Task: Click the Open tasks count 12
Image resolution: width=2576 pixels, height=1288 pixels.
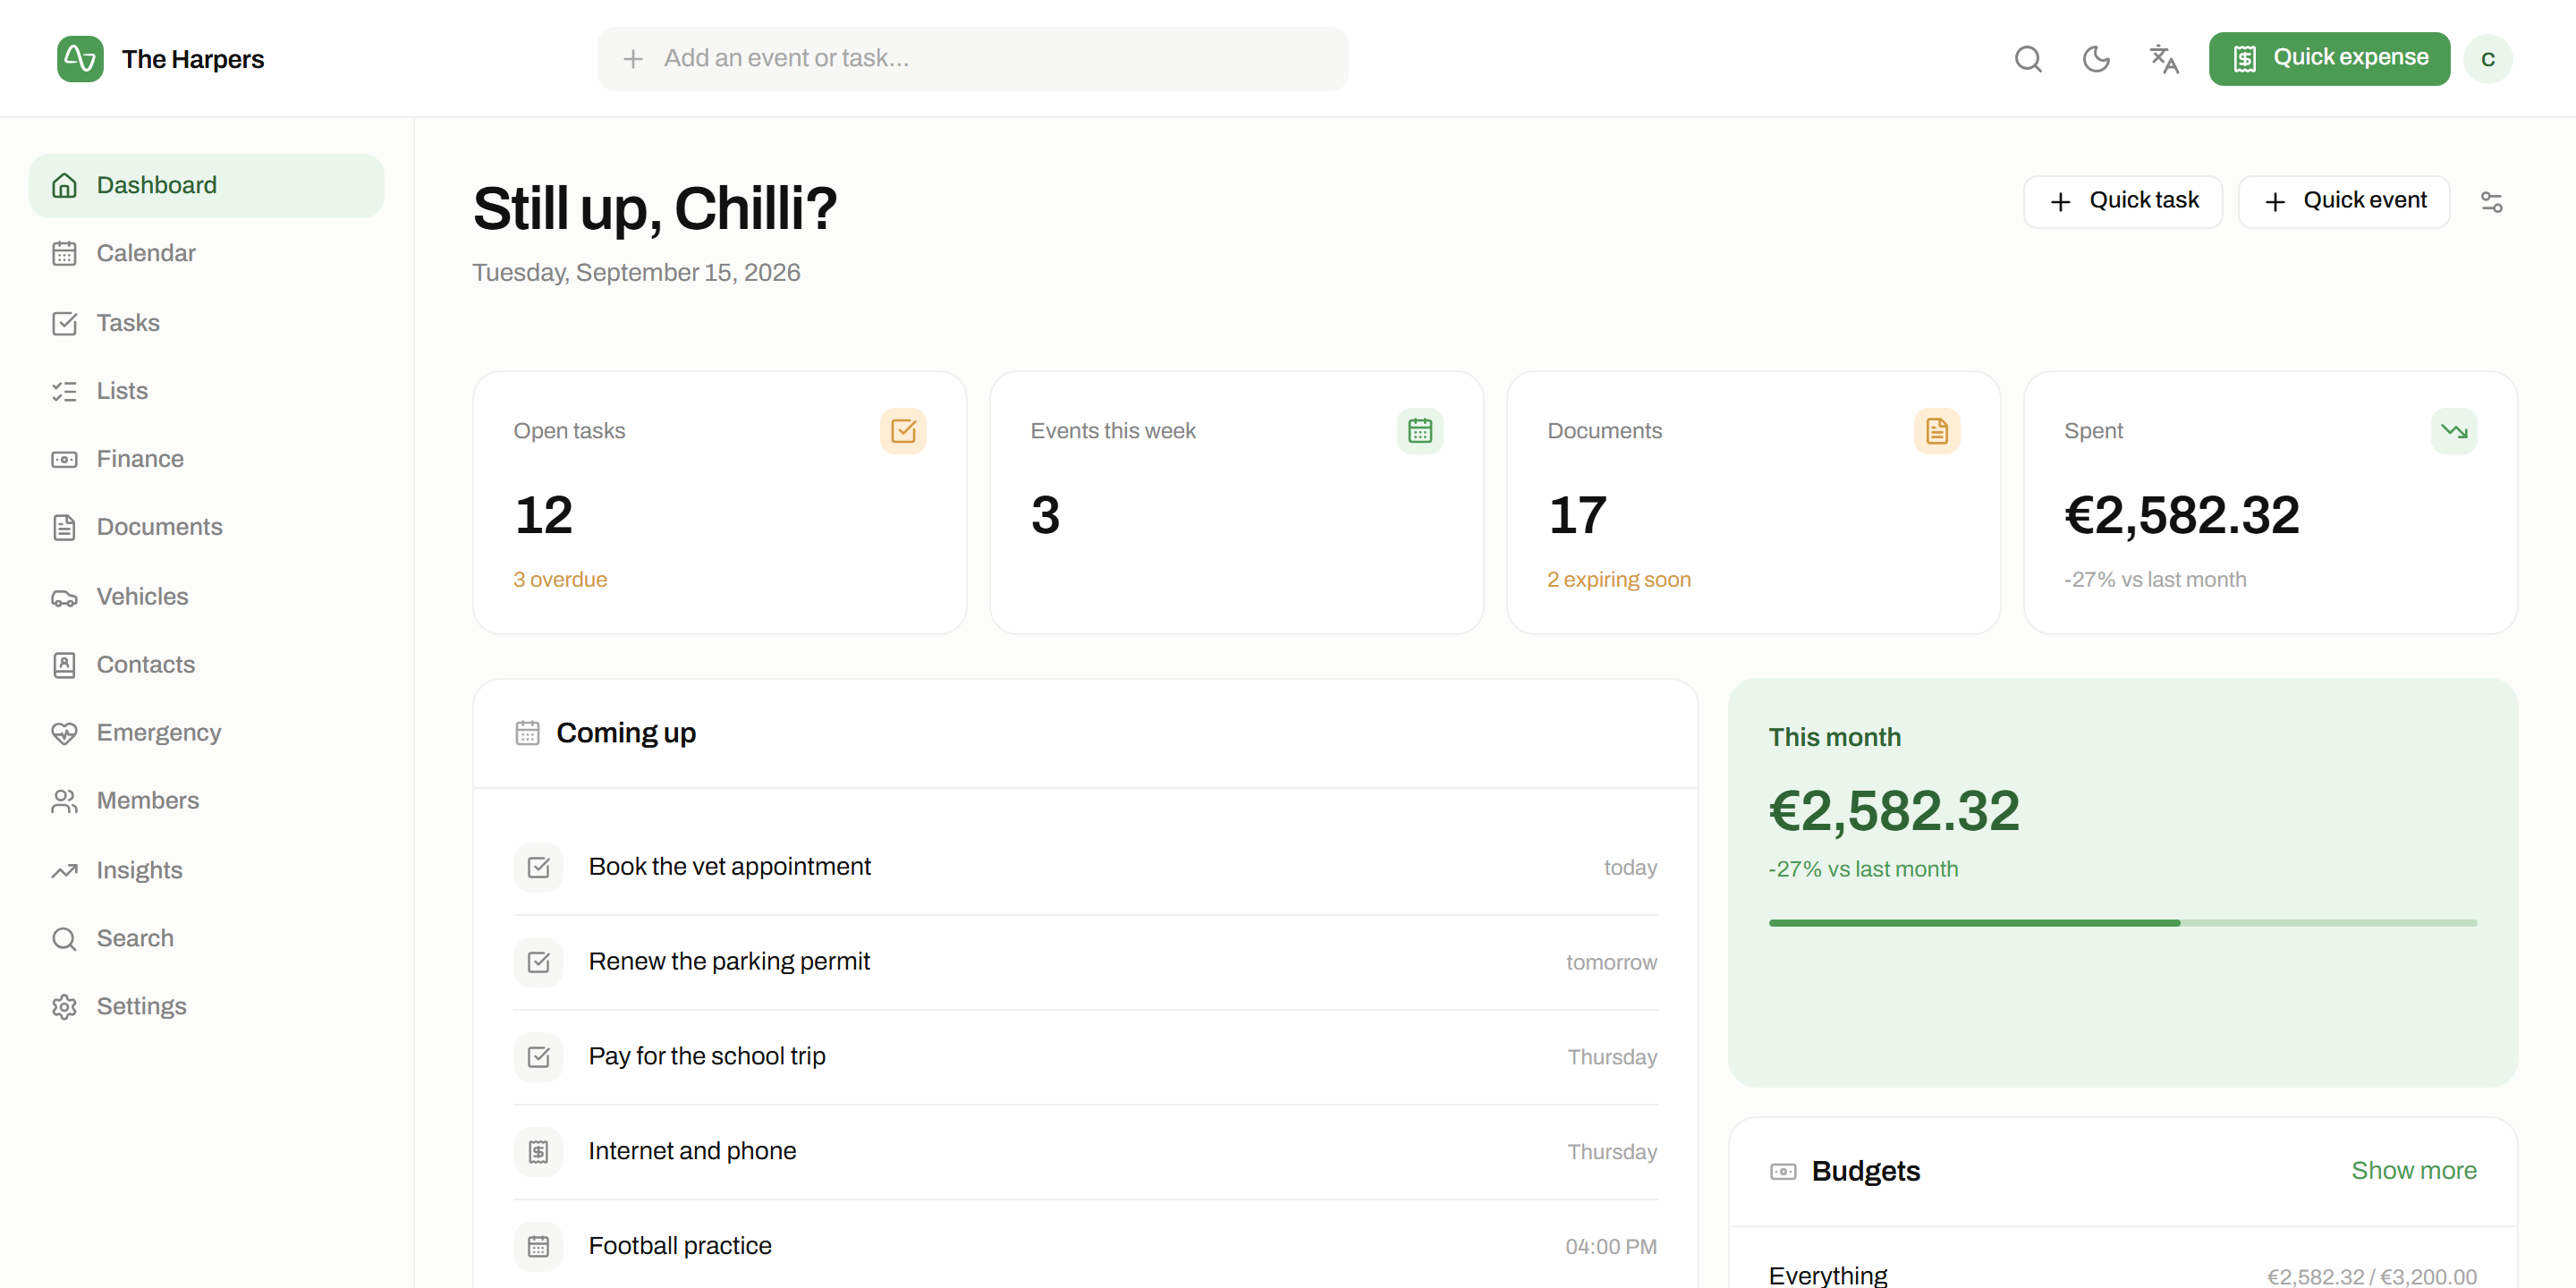Action: pos(544,515)
